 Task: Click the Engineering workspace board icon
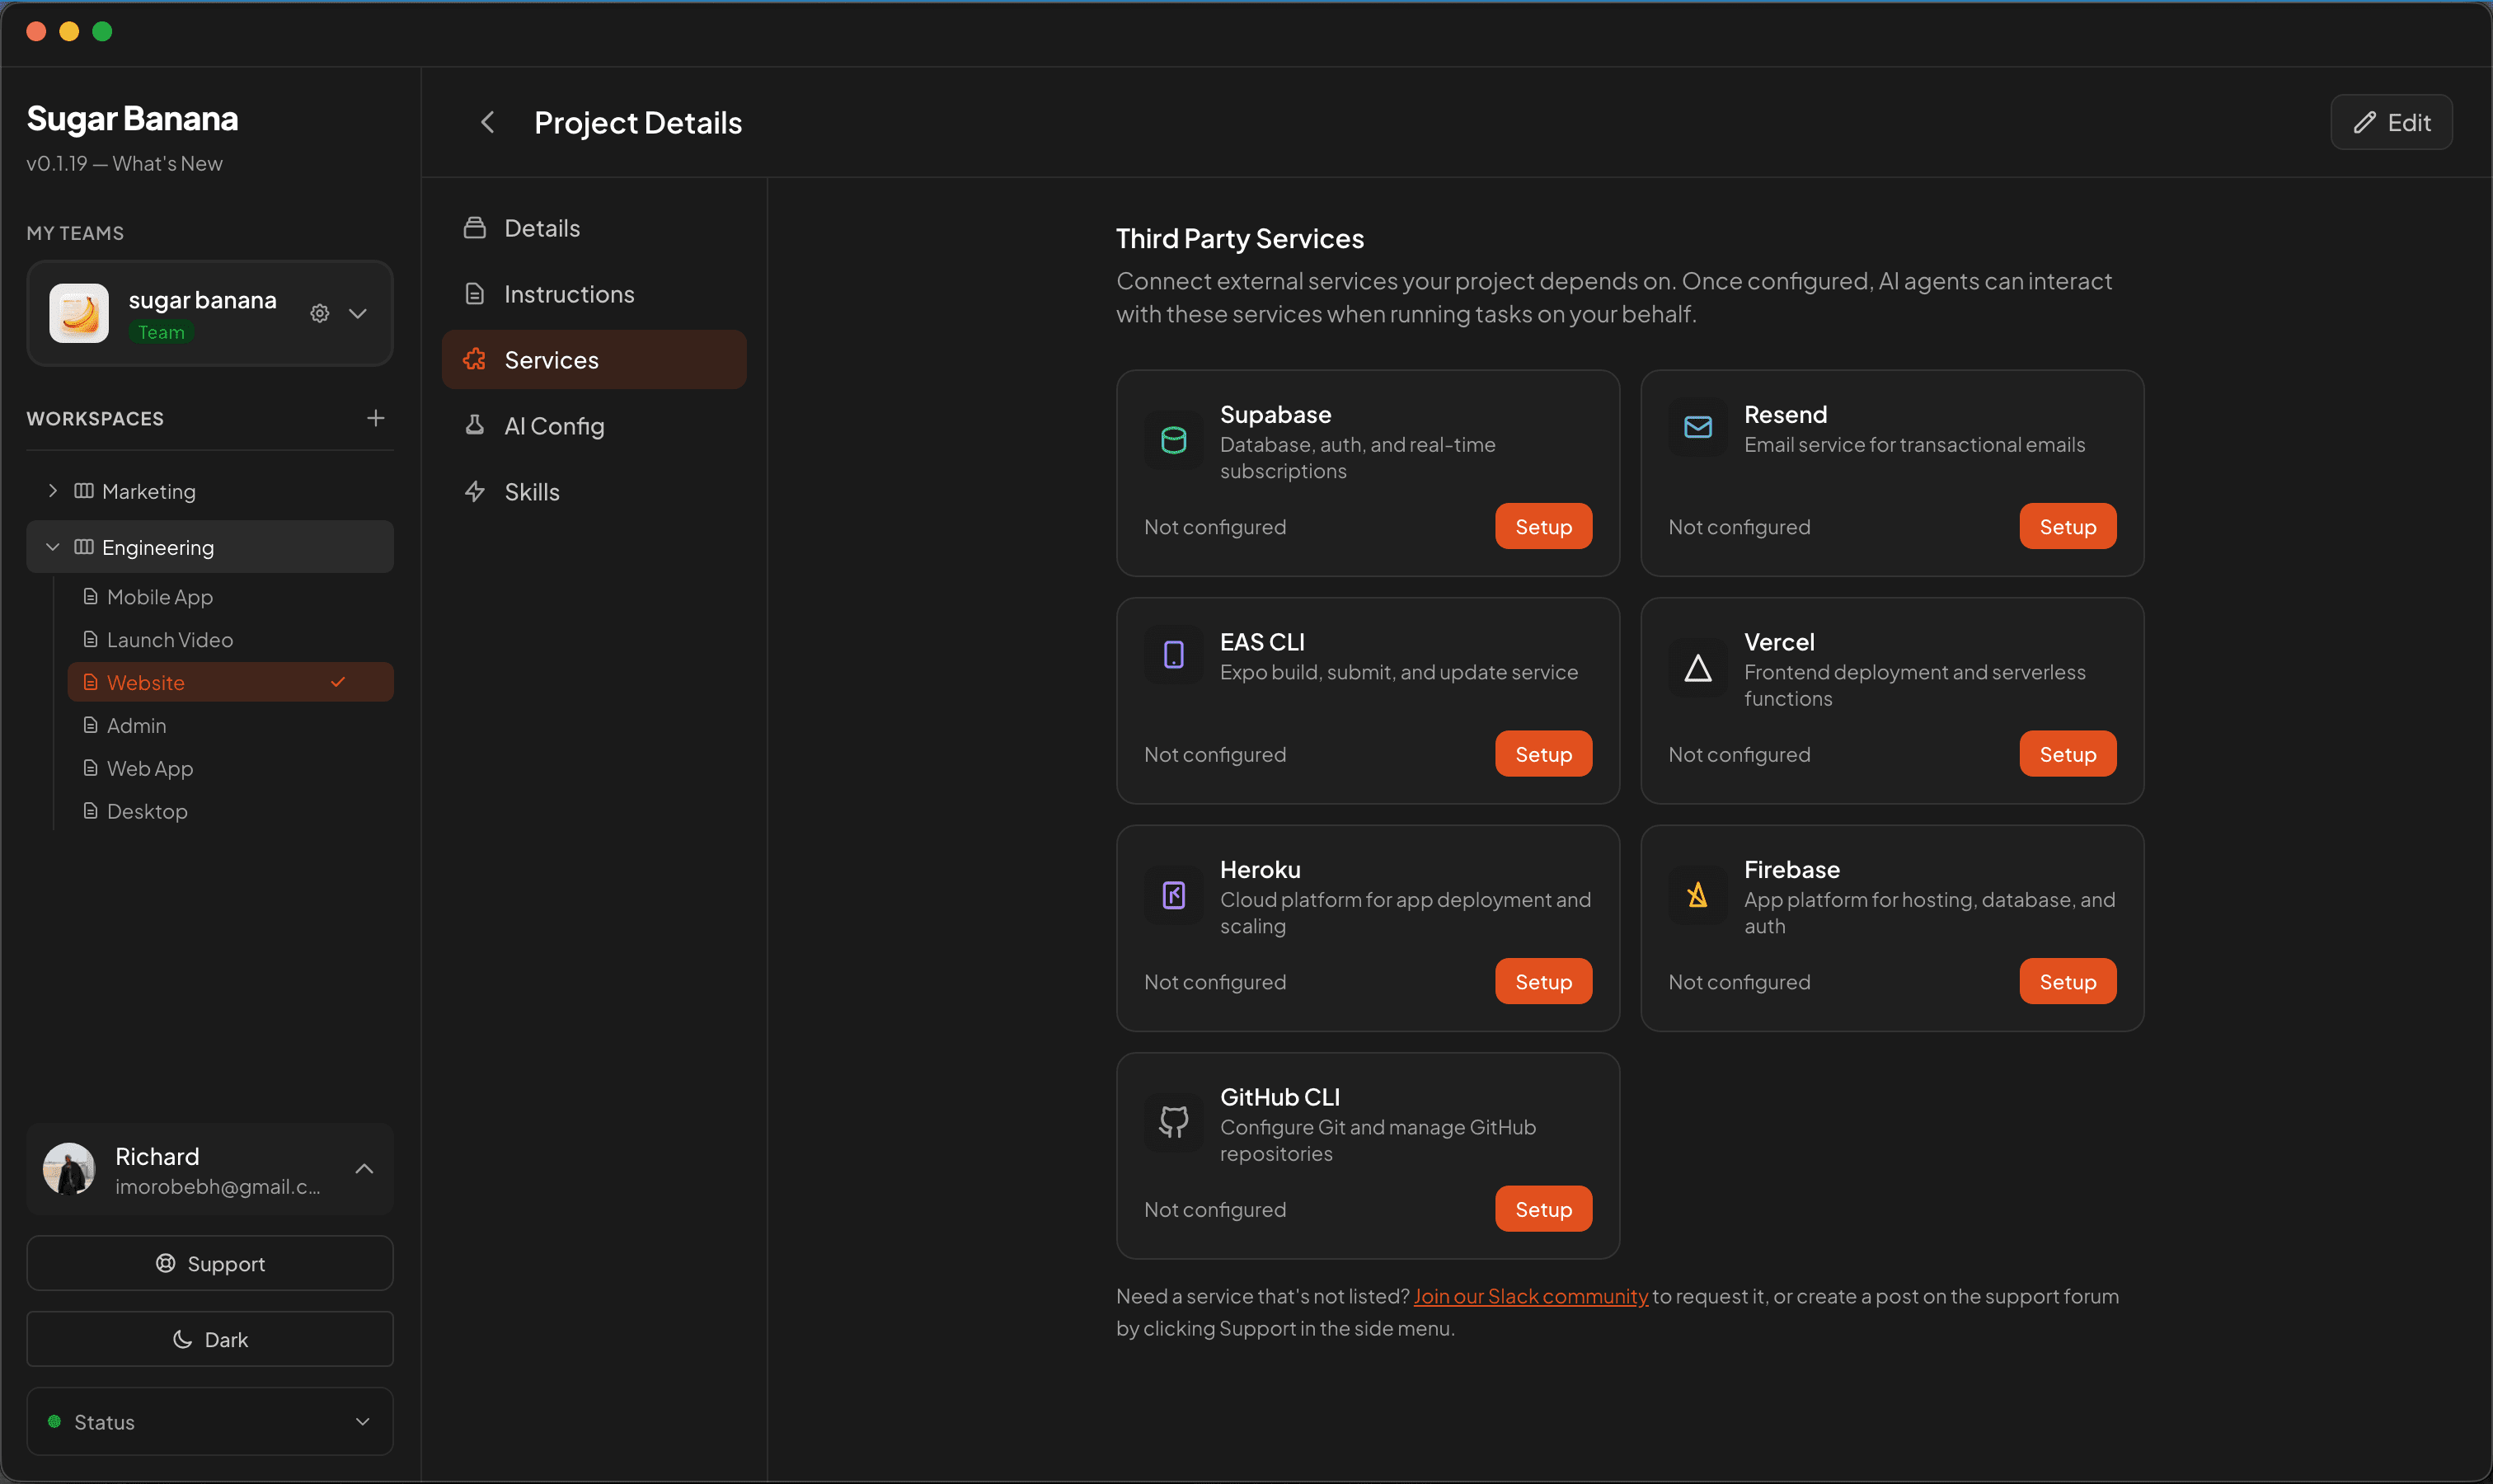[84, 547]
